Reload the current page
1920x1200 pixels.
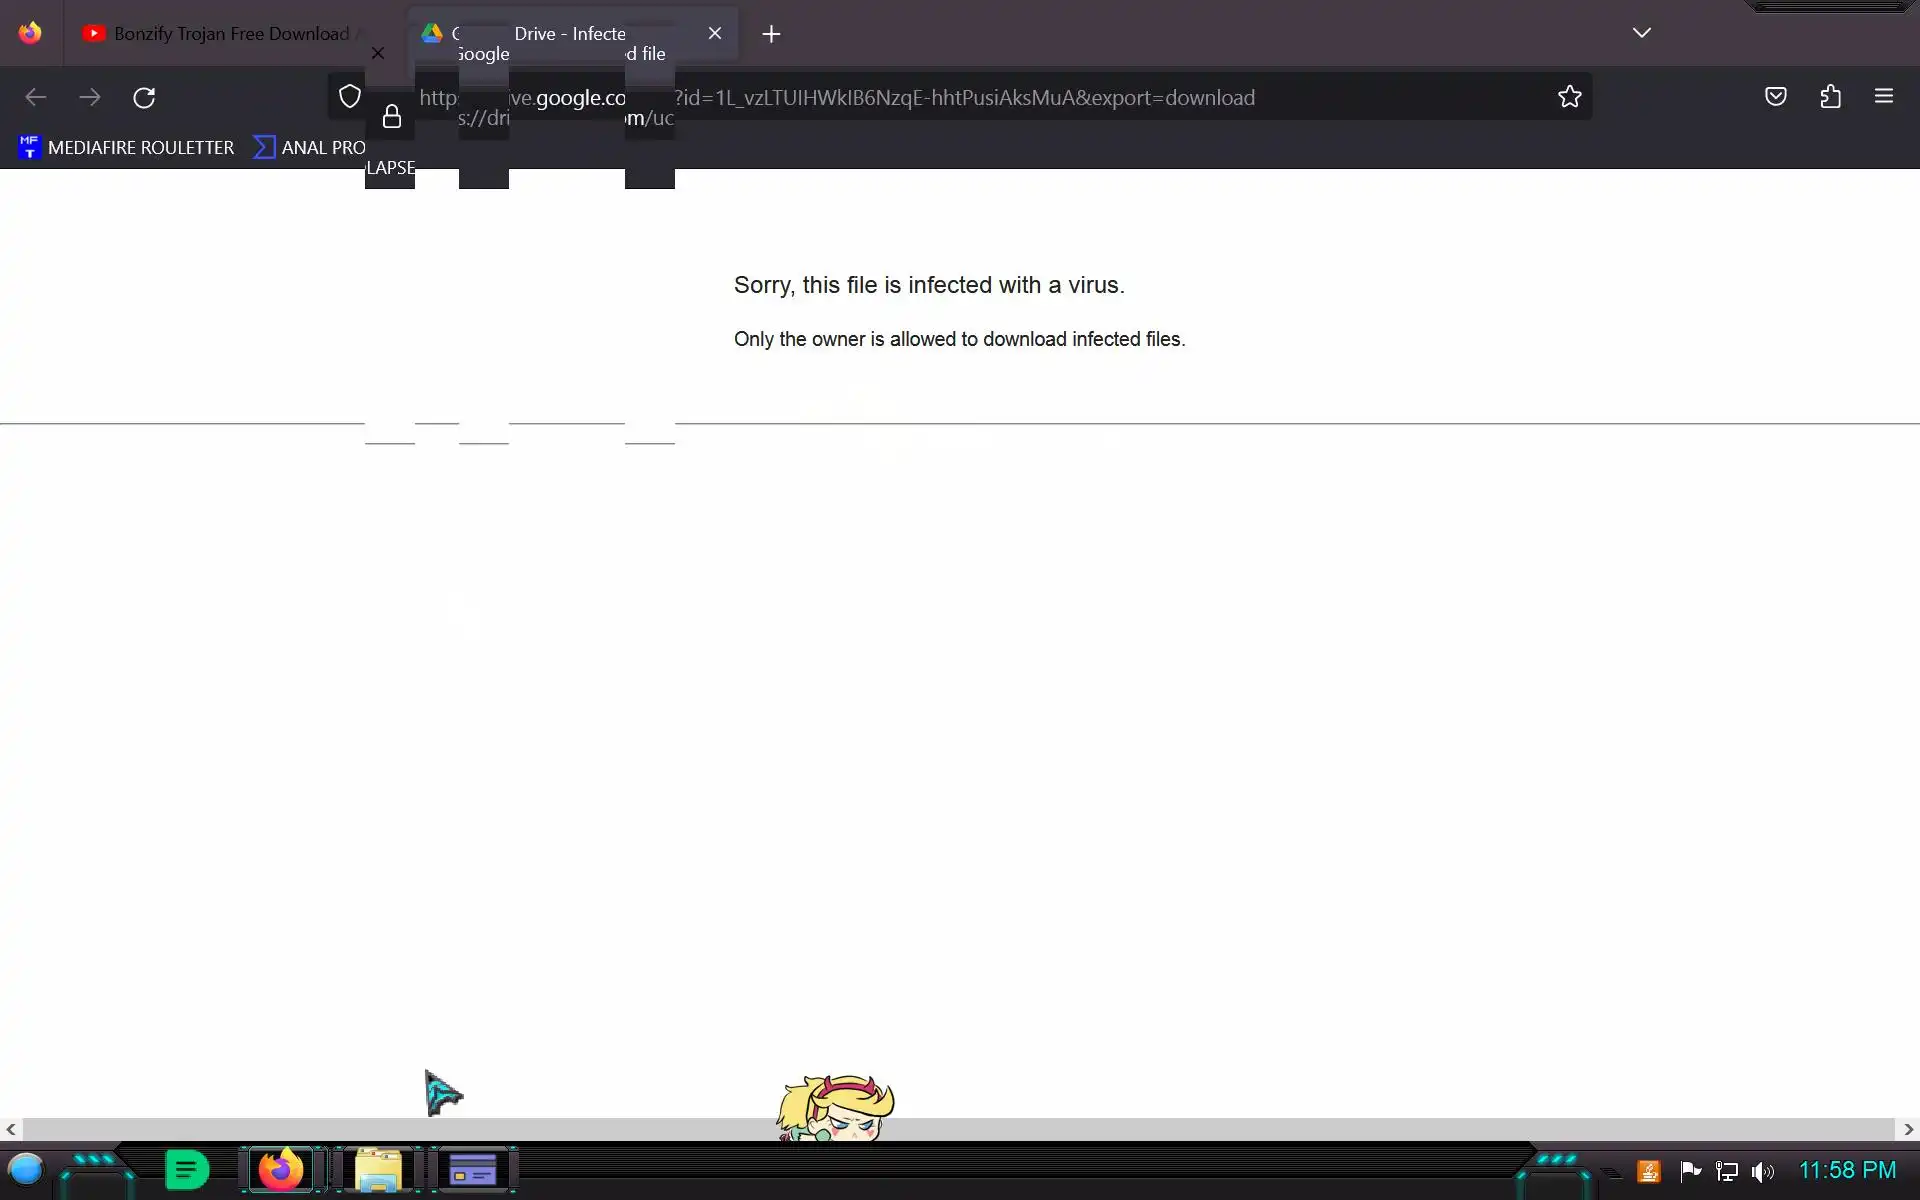pyautogui.click(x=144, y=97)
